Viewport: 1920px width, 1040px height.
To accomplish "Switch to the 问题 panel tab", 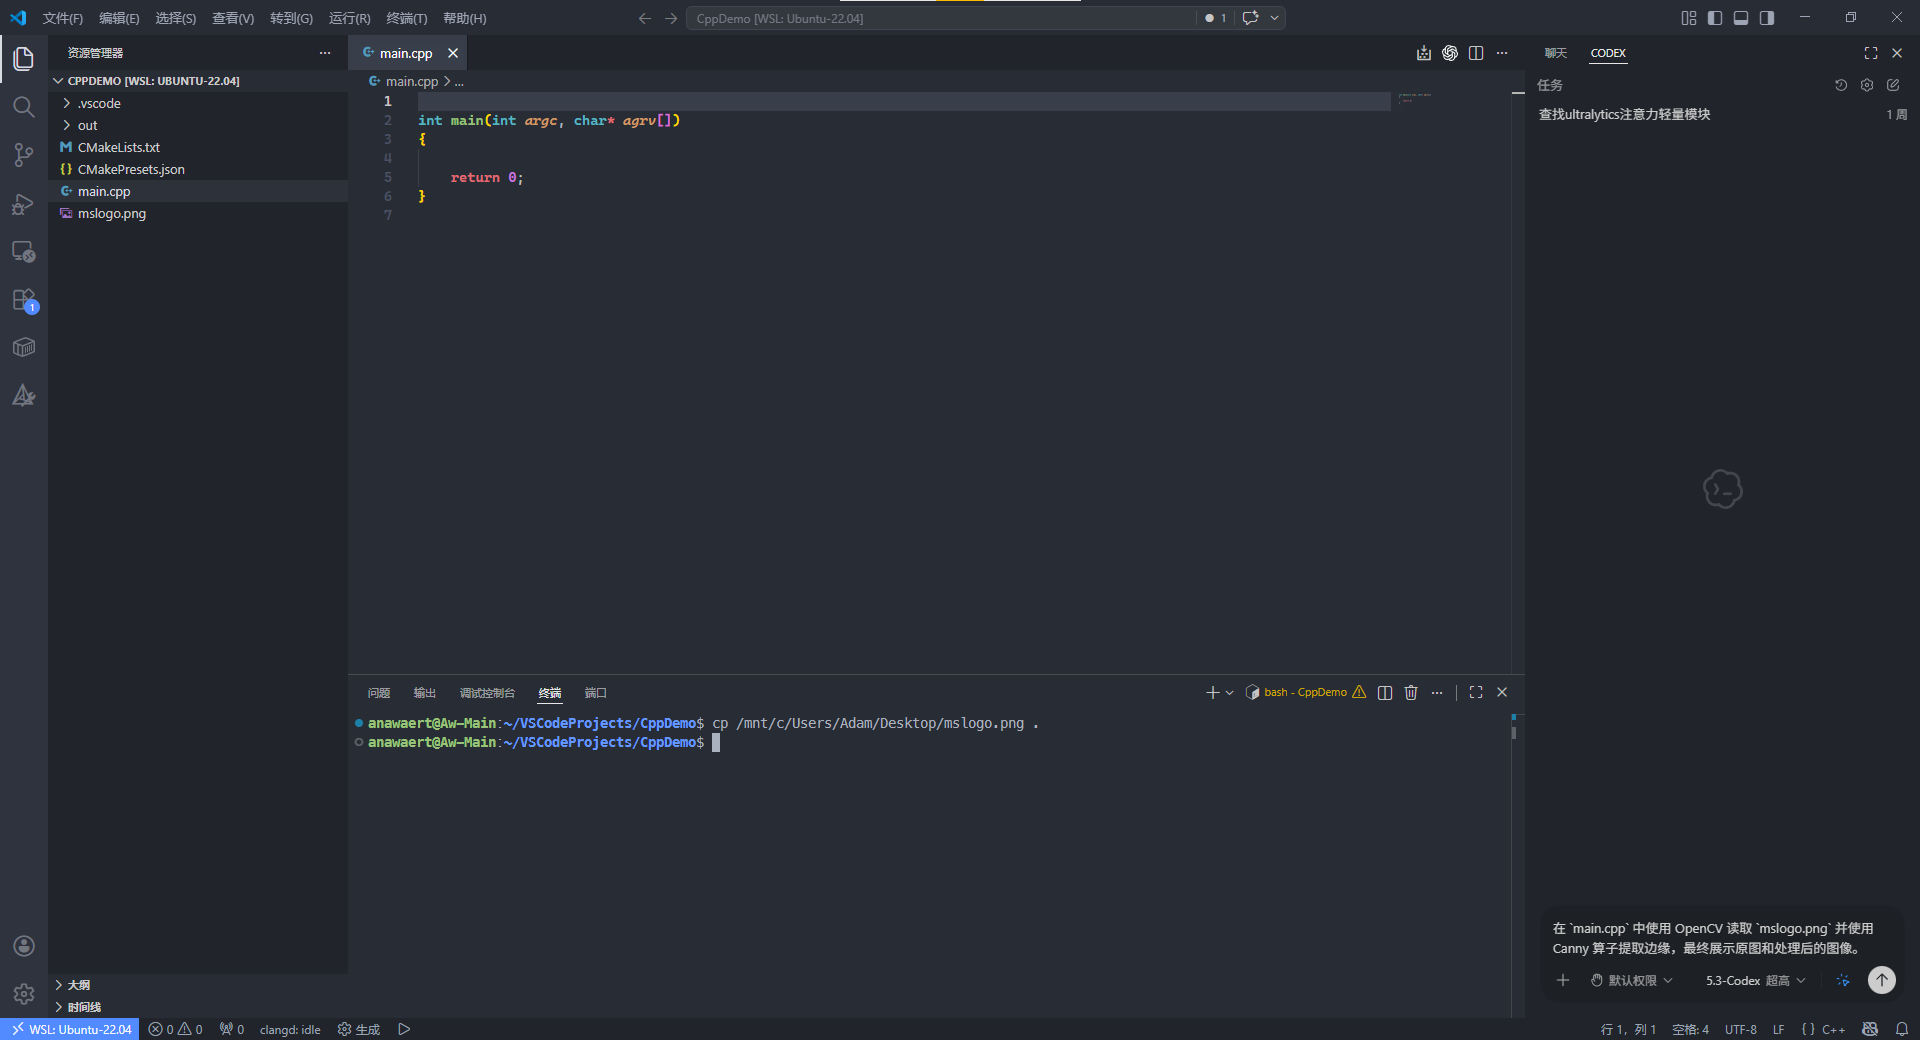I will click(379, 693).
